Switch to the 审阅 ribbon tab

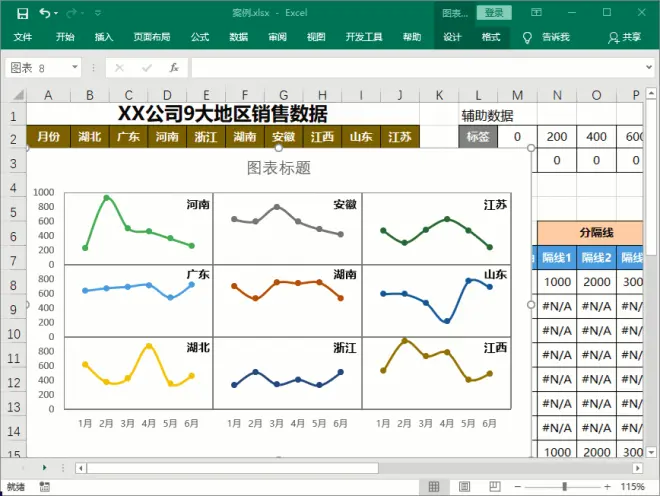pyautogui.click(x=277, y=37)
